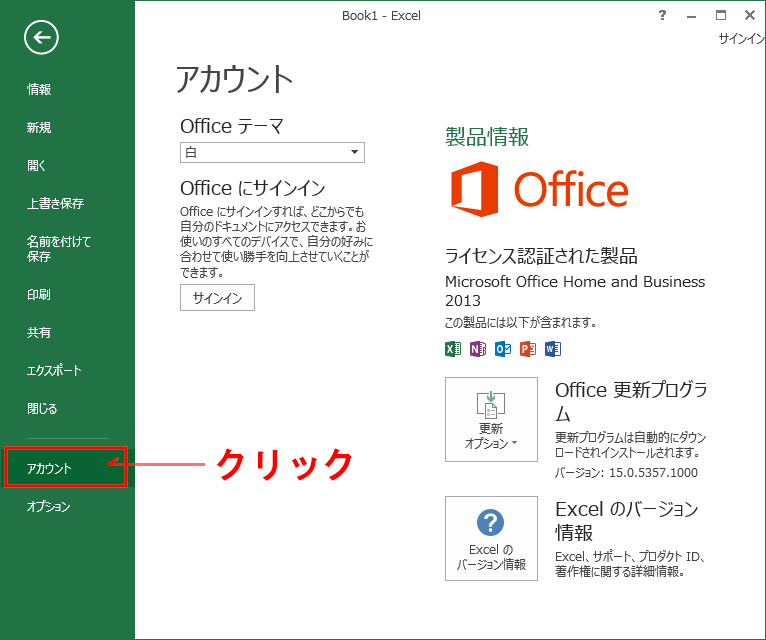Select 新規 in the sidebar

[x=39, y=128]
